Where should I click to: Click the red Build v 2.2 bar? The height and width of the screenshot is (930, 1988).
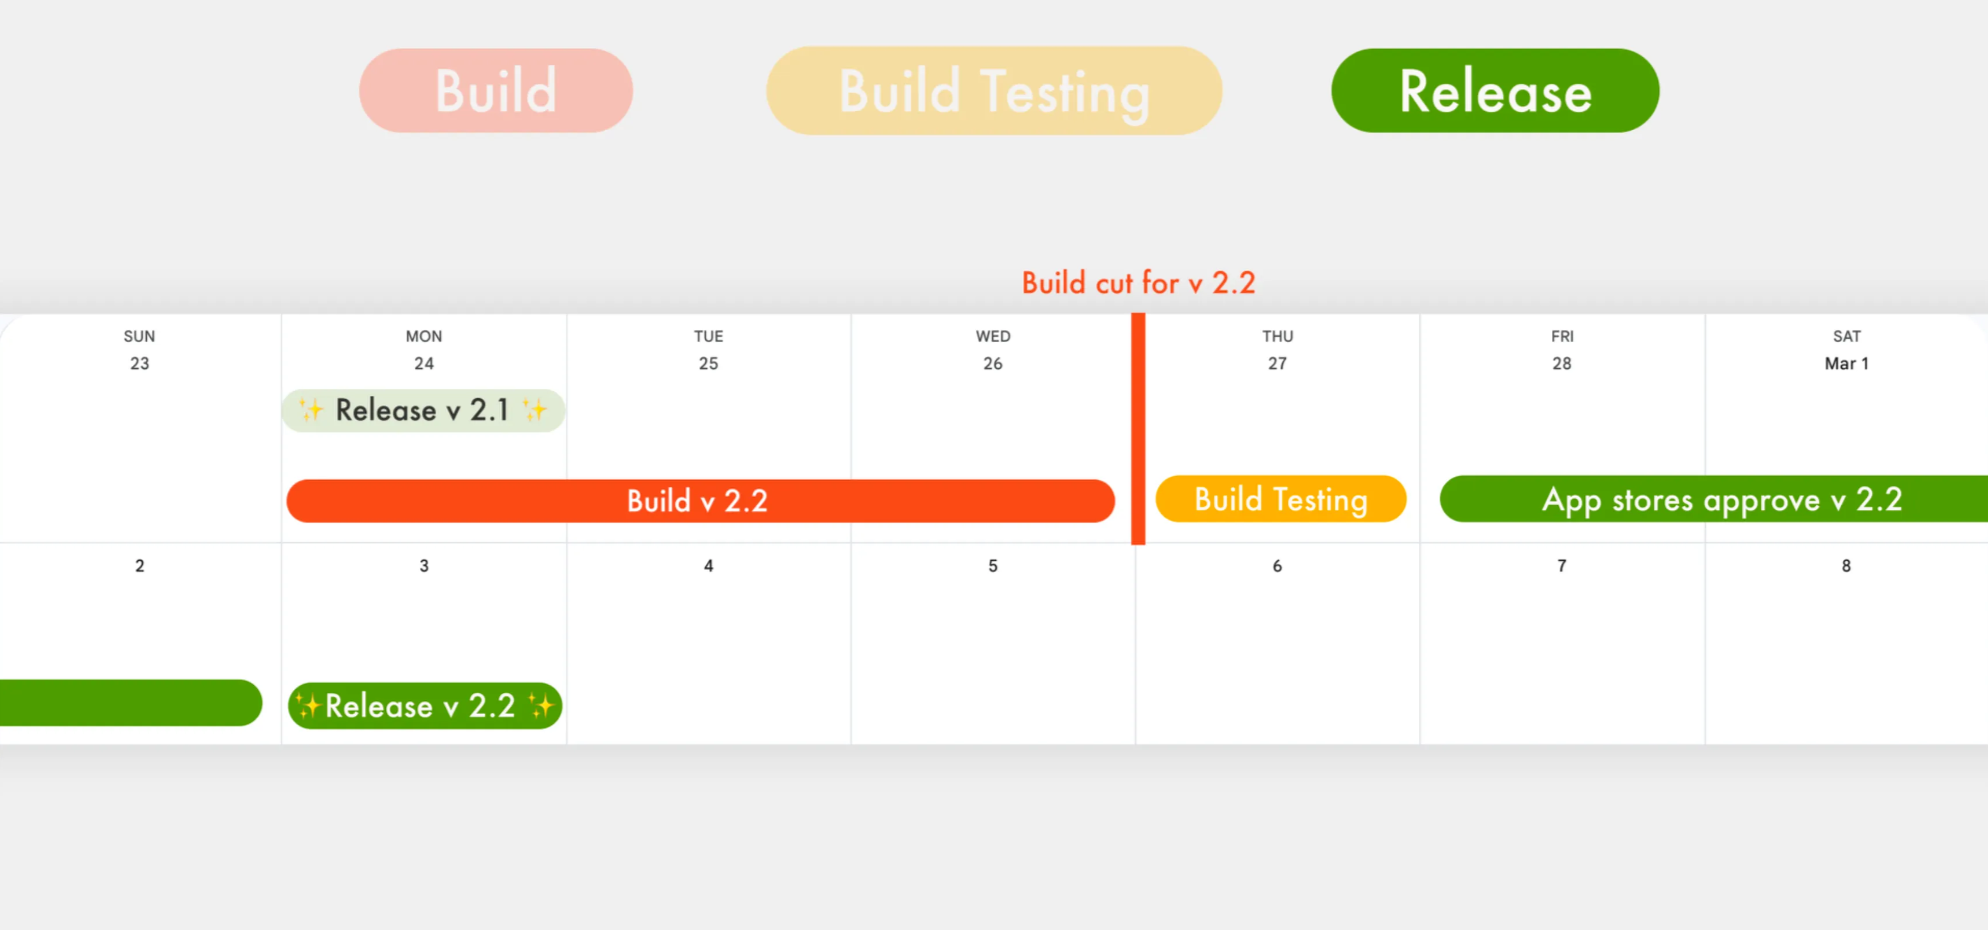click(700, 500)
